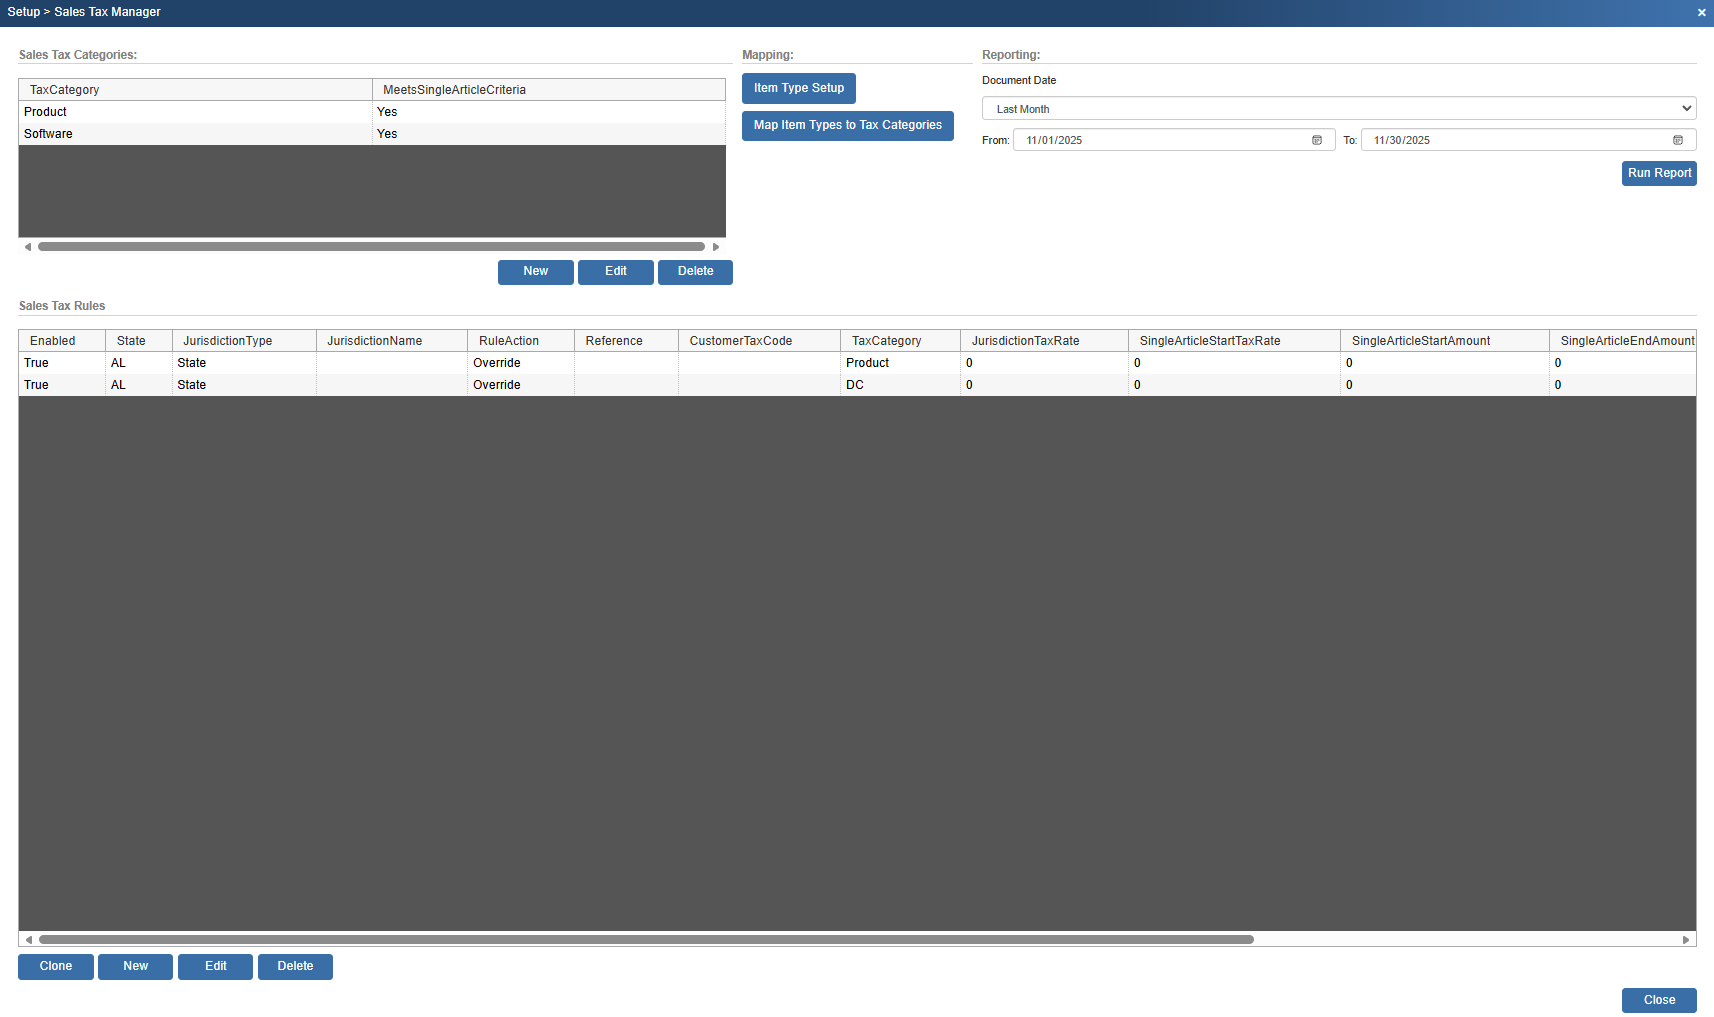The image size is (1714, 1017).
Task: Click left arrow of Tax Categories scrollbar
Action: pyautogui.click(x=28, y=247)
